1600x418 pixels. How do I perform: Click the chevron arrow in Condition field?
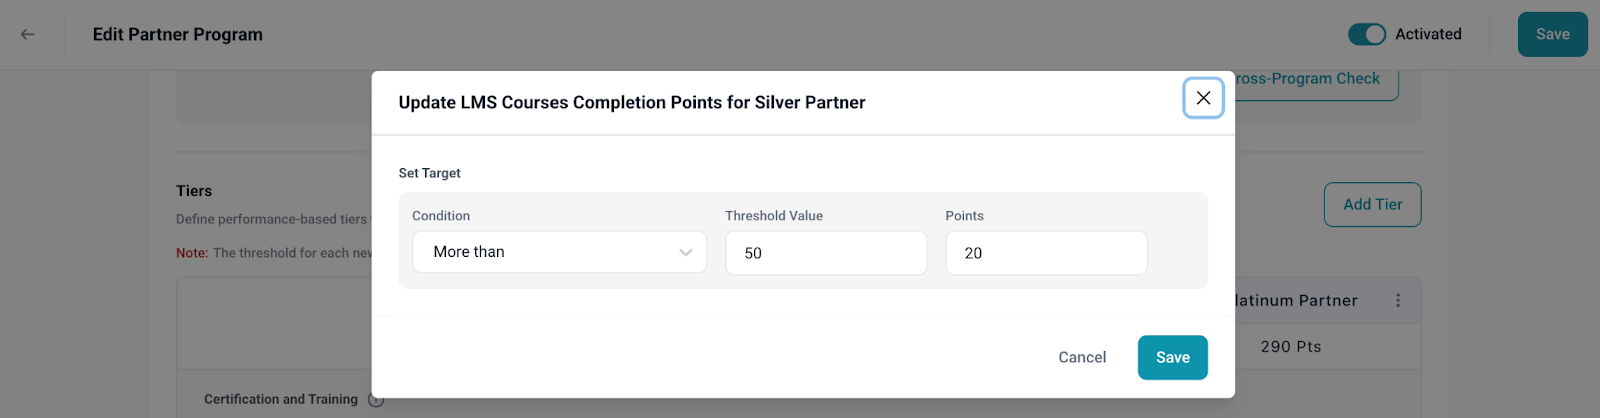[685, 252]
